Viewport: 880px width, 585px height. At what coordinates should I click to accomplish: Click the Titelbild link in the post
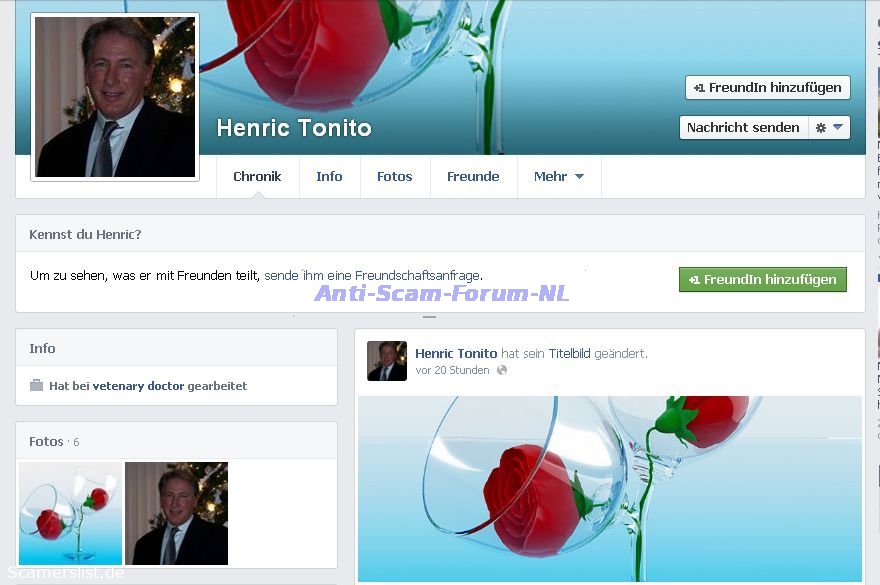[569, 353]
